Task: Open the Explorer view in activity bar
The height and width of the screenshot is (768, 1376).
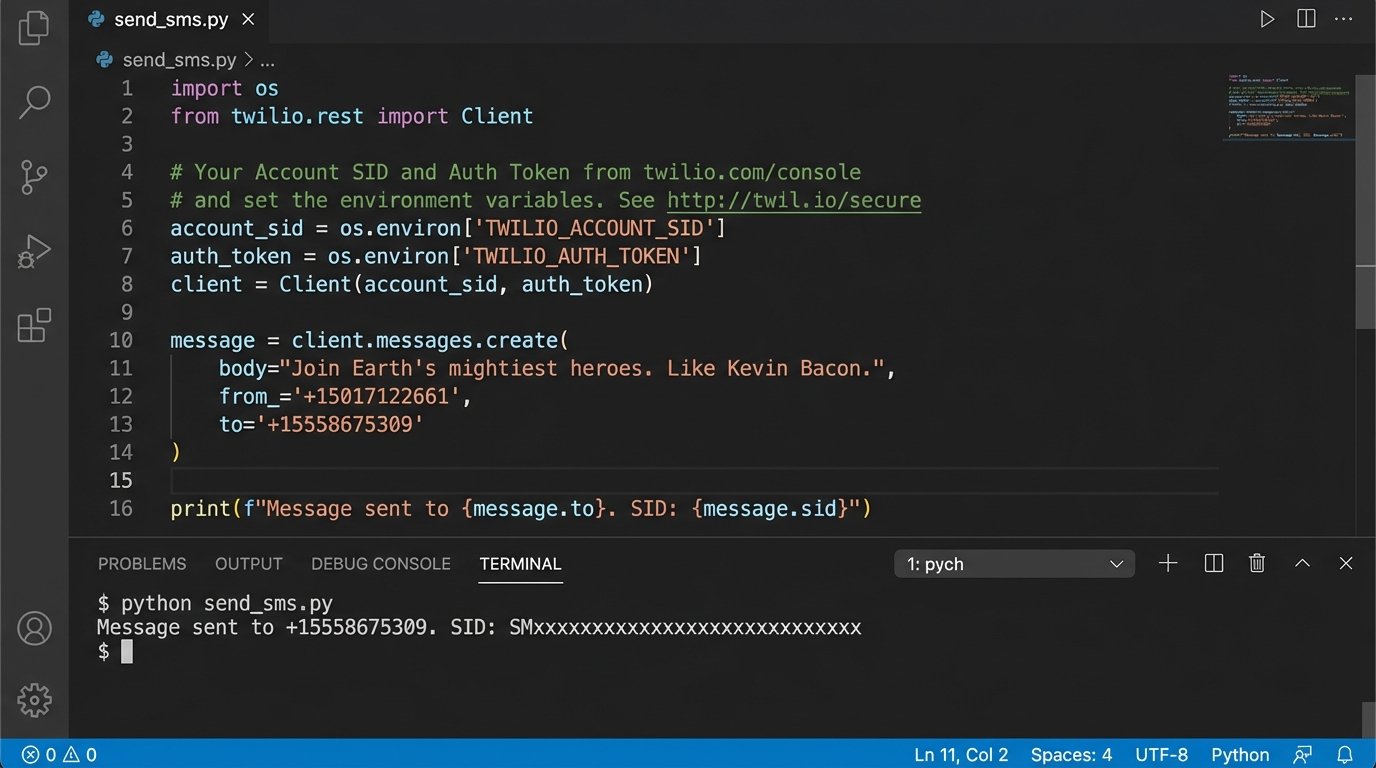Action: (x=34, y=28)
